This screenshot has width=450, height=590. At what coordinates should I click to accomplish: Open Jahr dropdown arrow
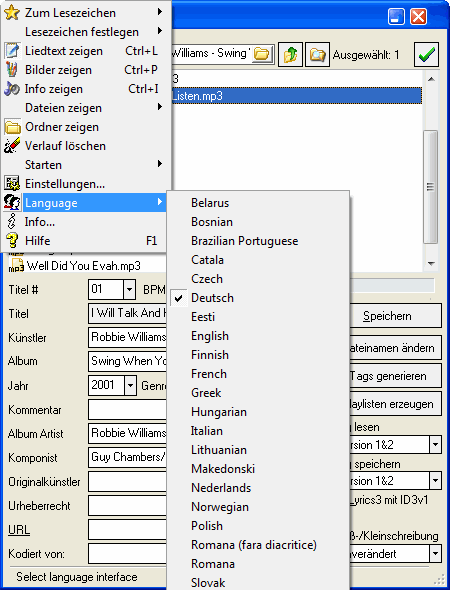click(130, 385)
